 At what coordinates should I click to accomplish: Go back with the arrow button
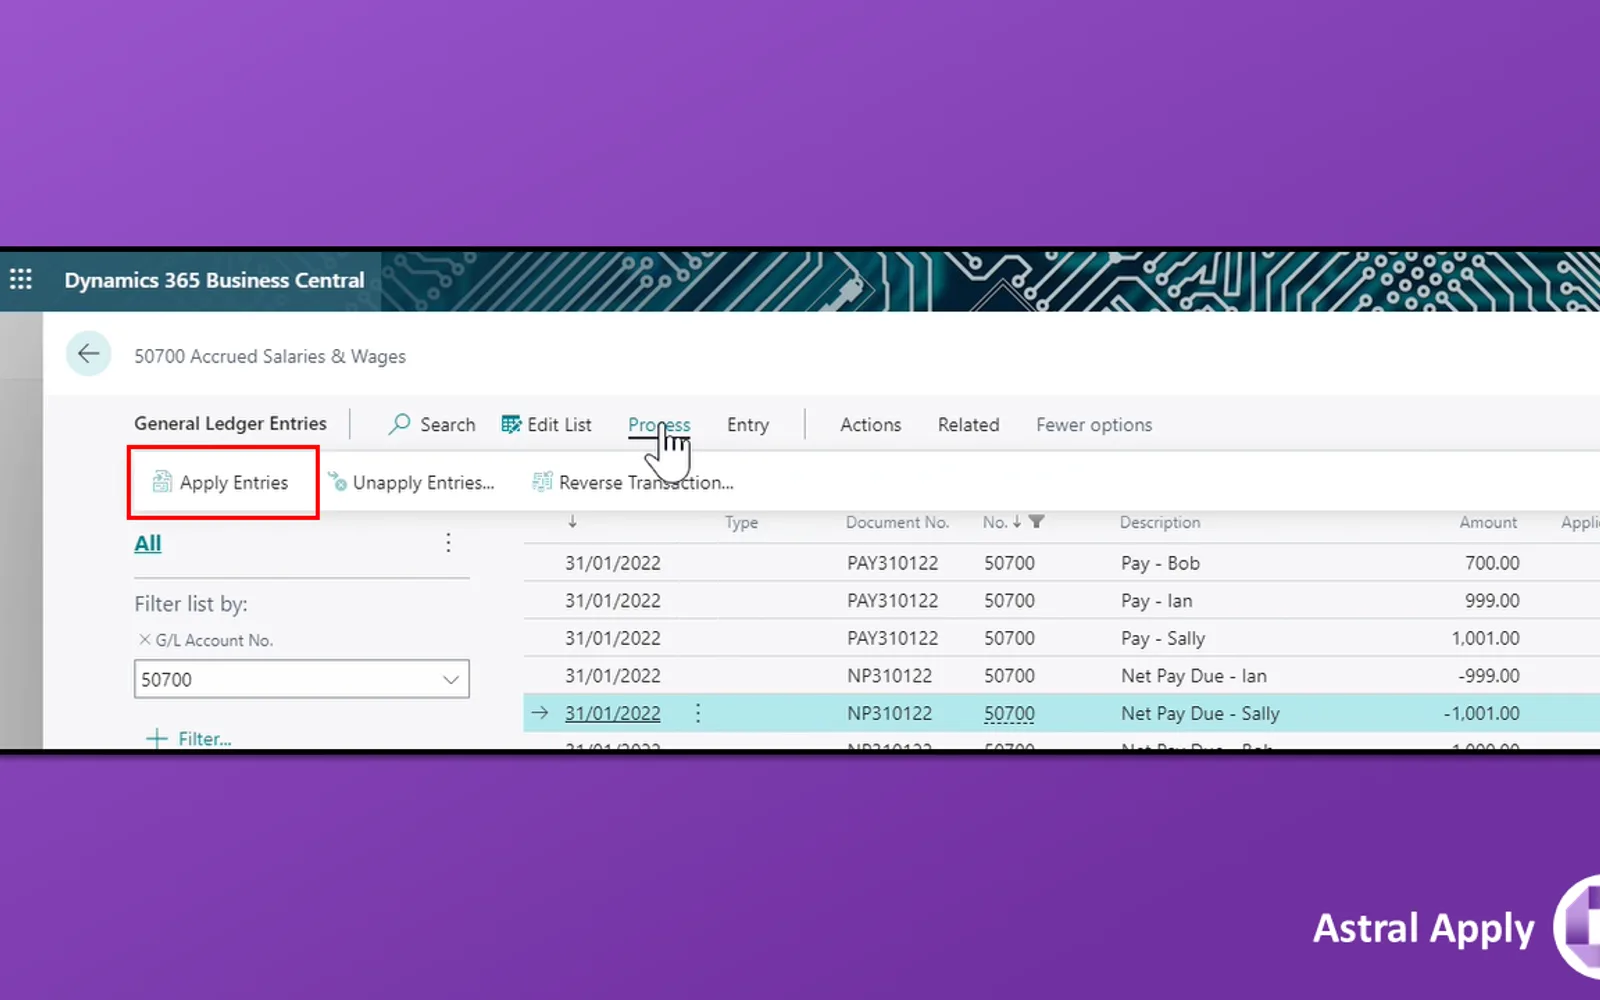click(88, 354)
